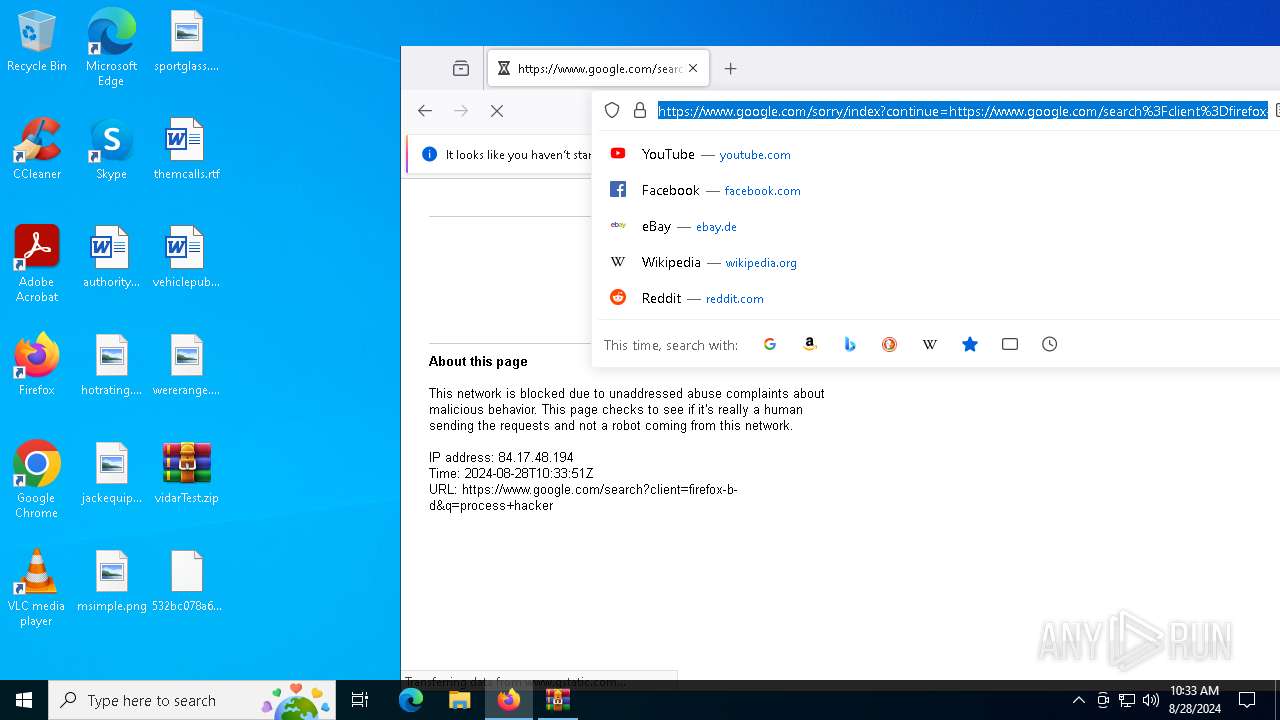Click 'About this page' heading

(x=478, y=362)
